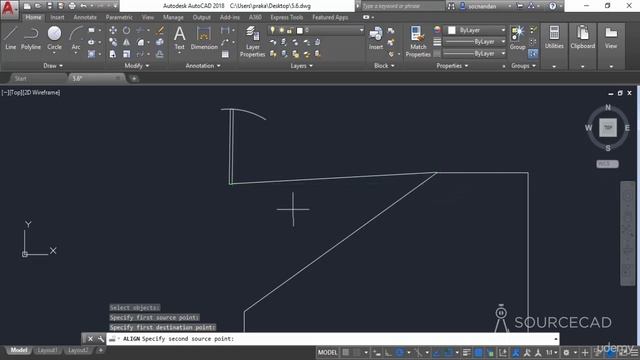The width and height of the screenshot is (640, 360).
Task: Open the annotation scale 1:1 dropdown
Action: (552, 352)
